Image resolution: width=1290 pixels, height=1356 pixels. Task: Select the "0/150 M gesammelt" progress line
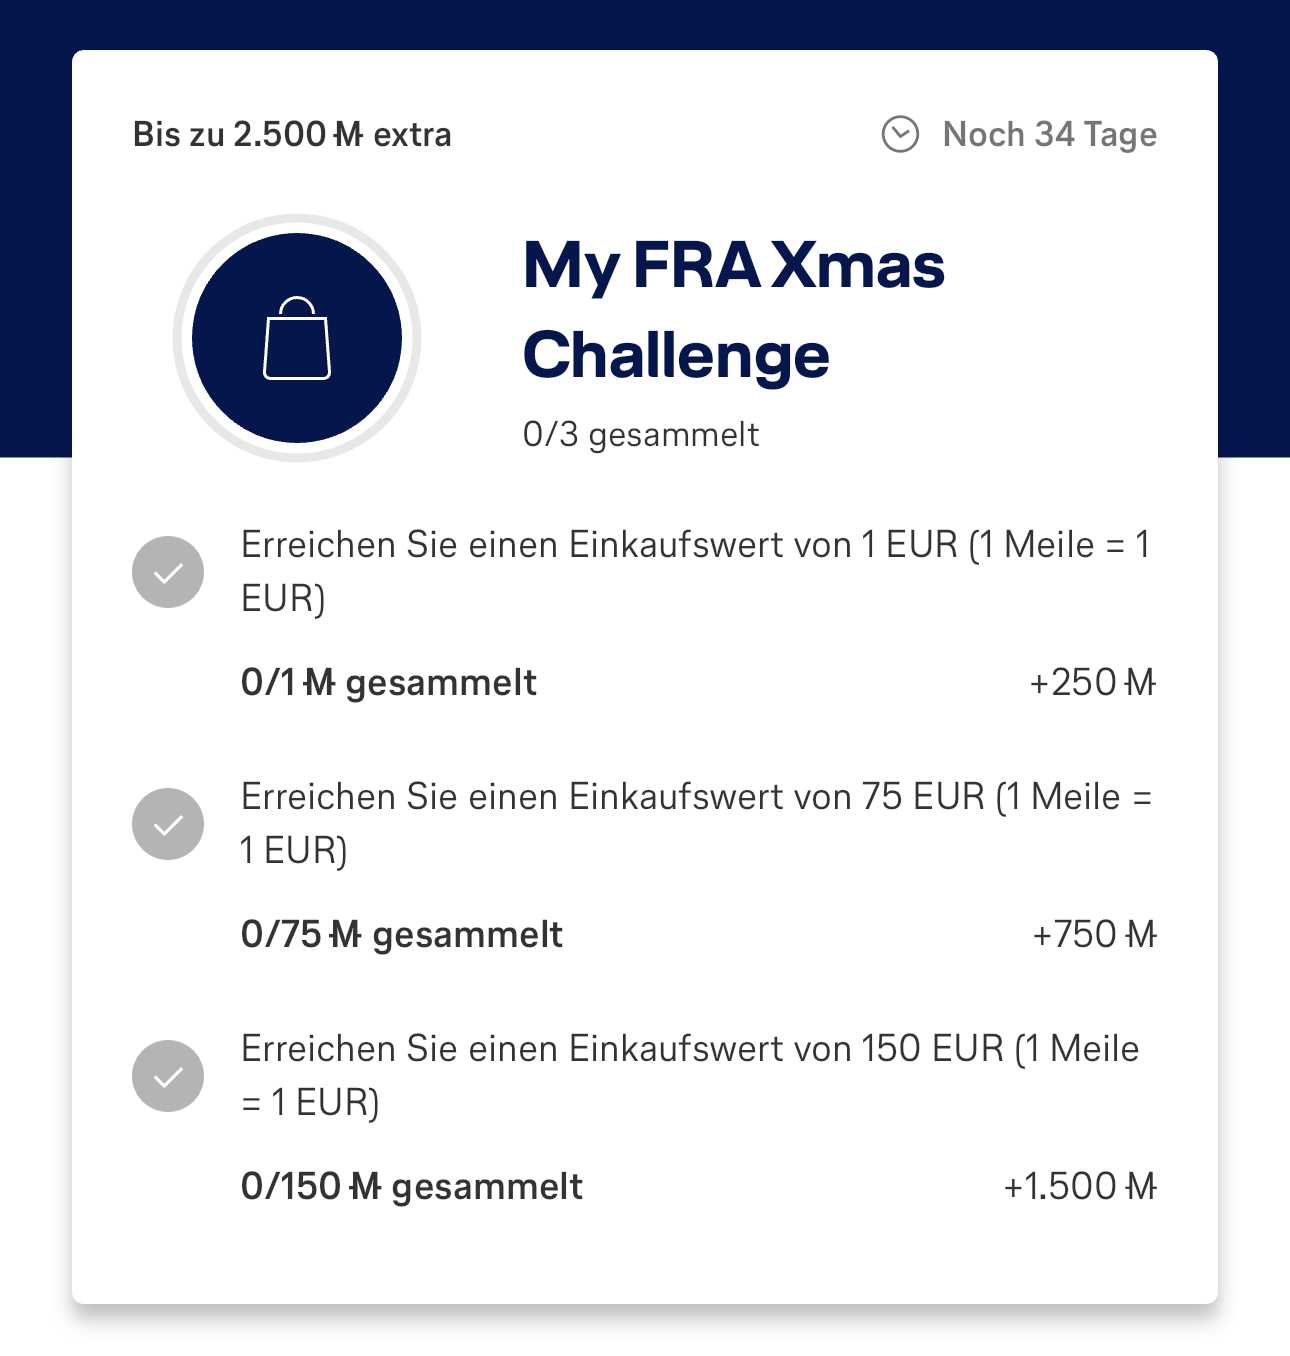coord(411,1186)
